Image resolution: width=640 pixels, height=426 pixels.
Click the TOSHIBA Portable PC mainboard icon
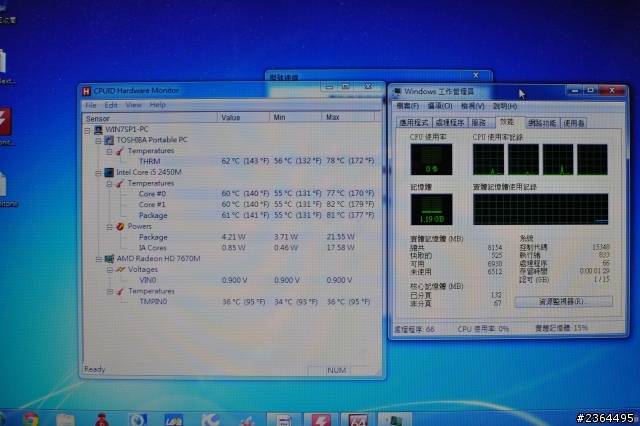pos(109,140)
